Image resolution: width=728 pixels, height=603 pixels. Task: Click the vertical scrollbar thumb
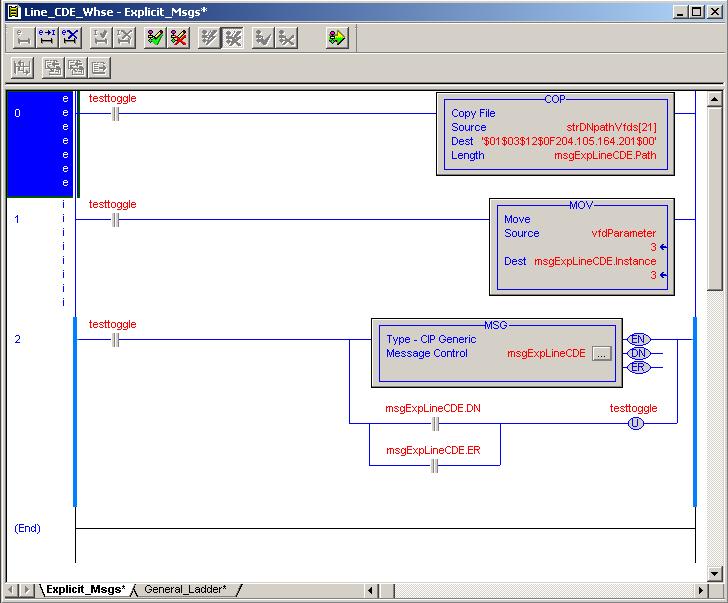point(714,199)
